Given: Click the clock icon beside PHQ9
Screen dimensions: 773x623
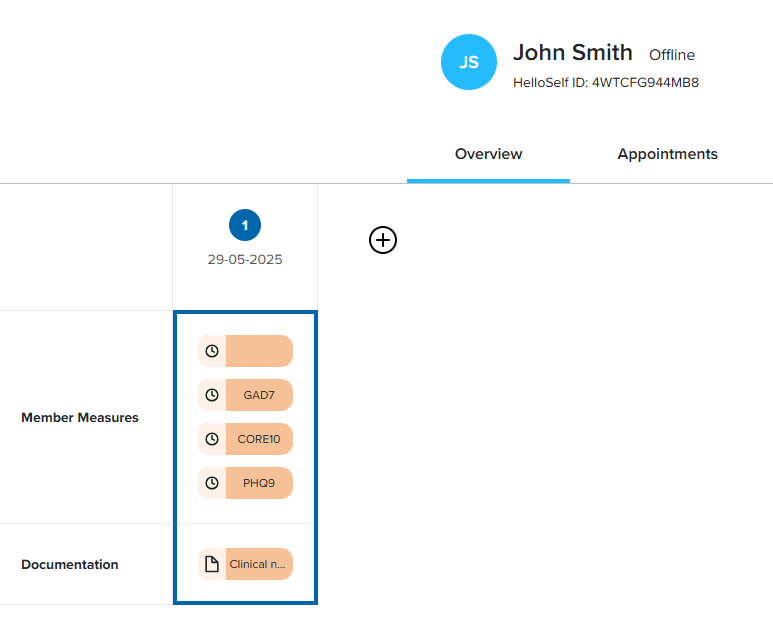Looking at the screenshot, I should pyautogui.click(x=212, y=483).
